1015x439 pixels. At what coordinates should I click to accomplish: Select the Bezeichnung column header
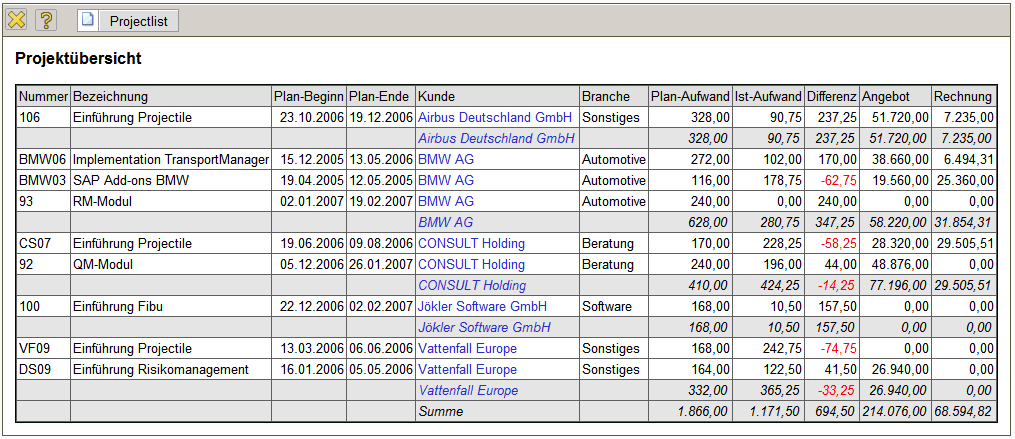[x=111, y=97]
